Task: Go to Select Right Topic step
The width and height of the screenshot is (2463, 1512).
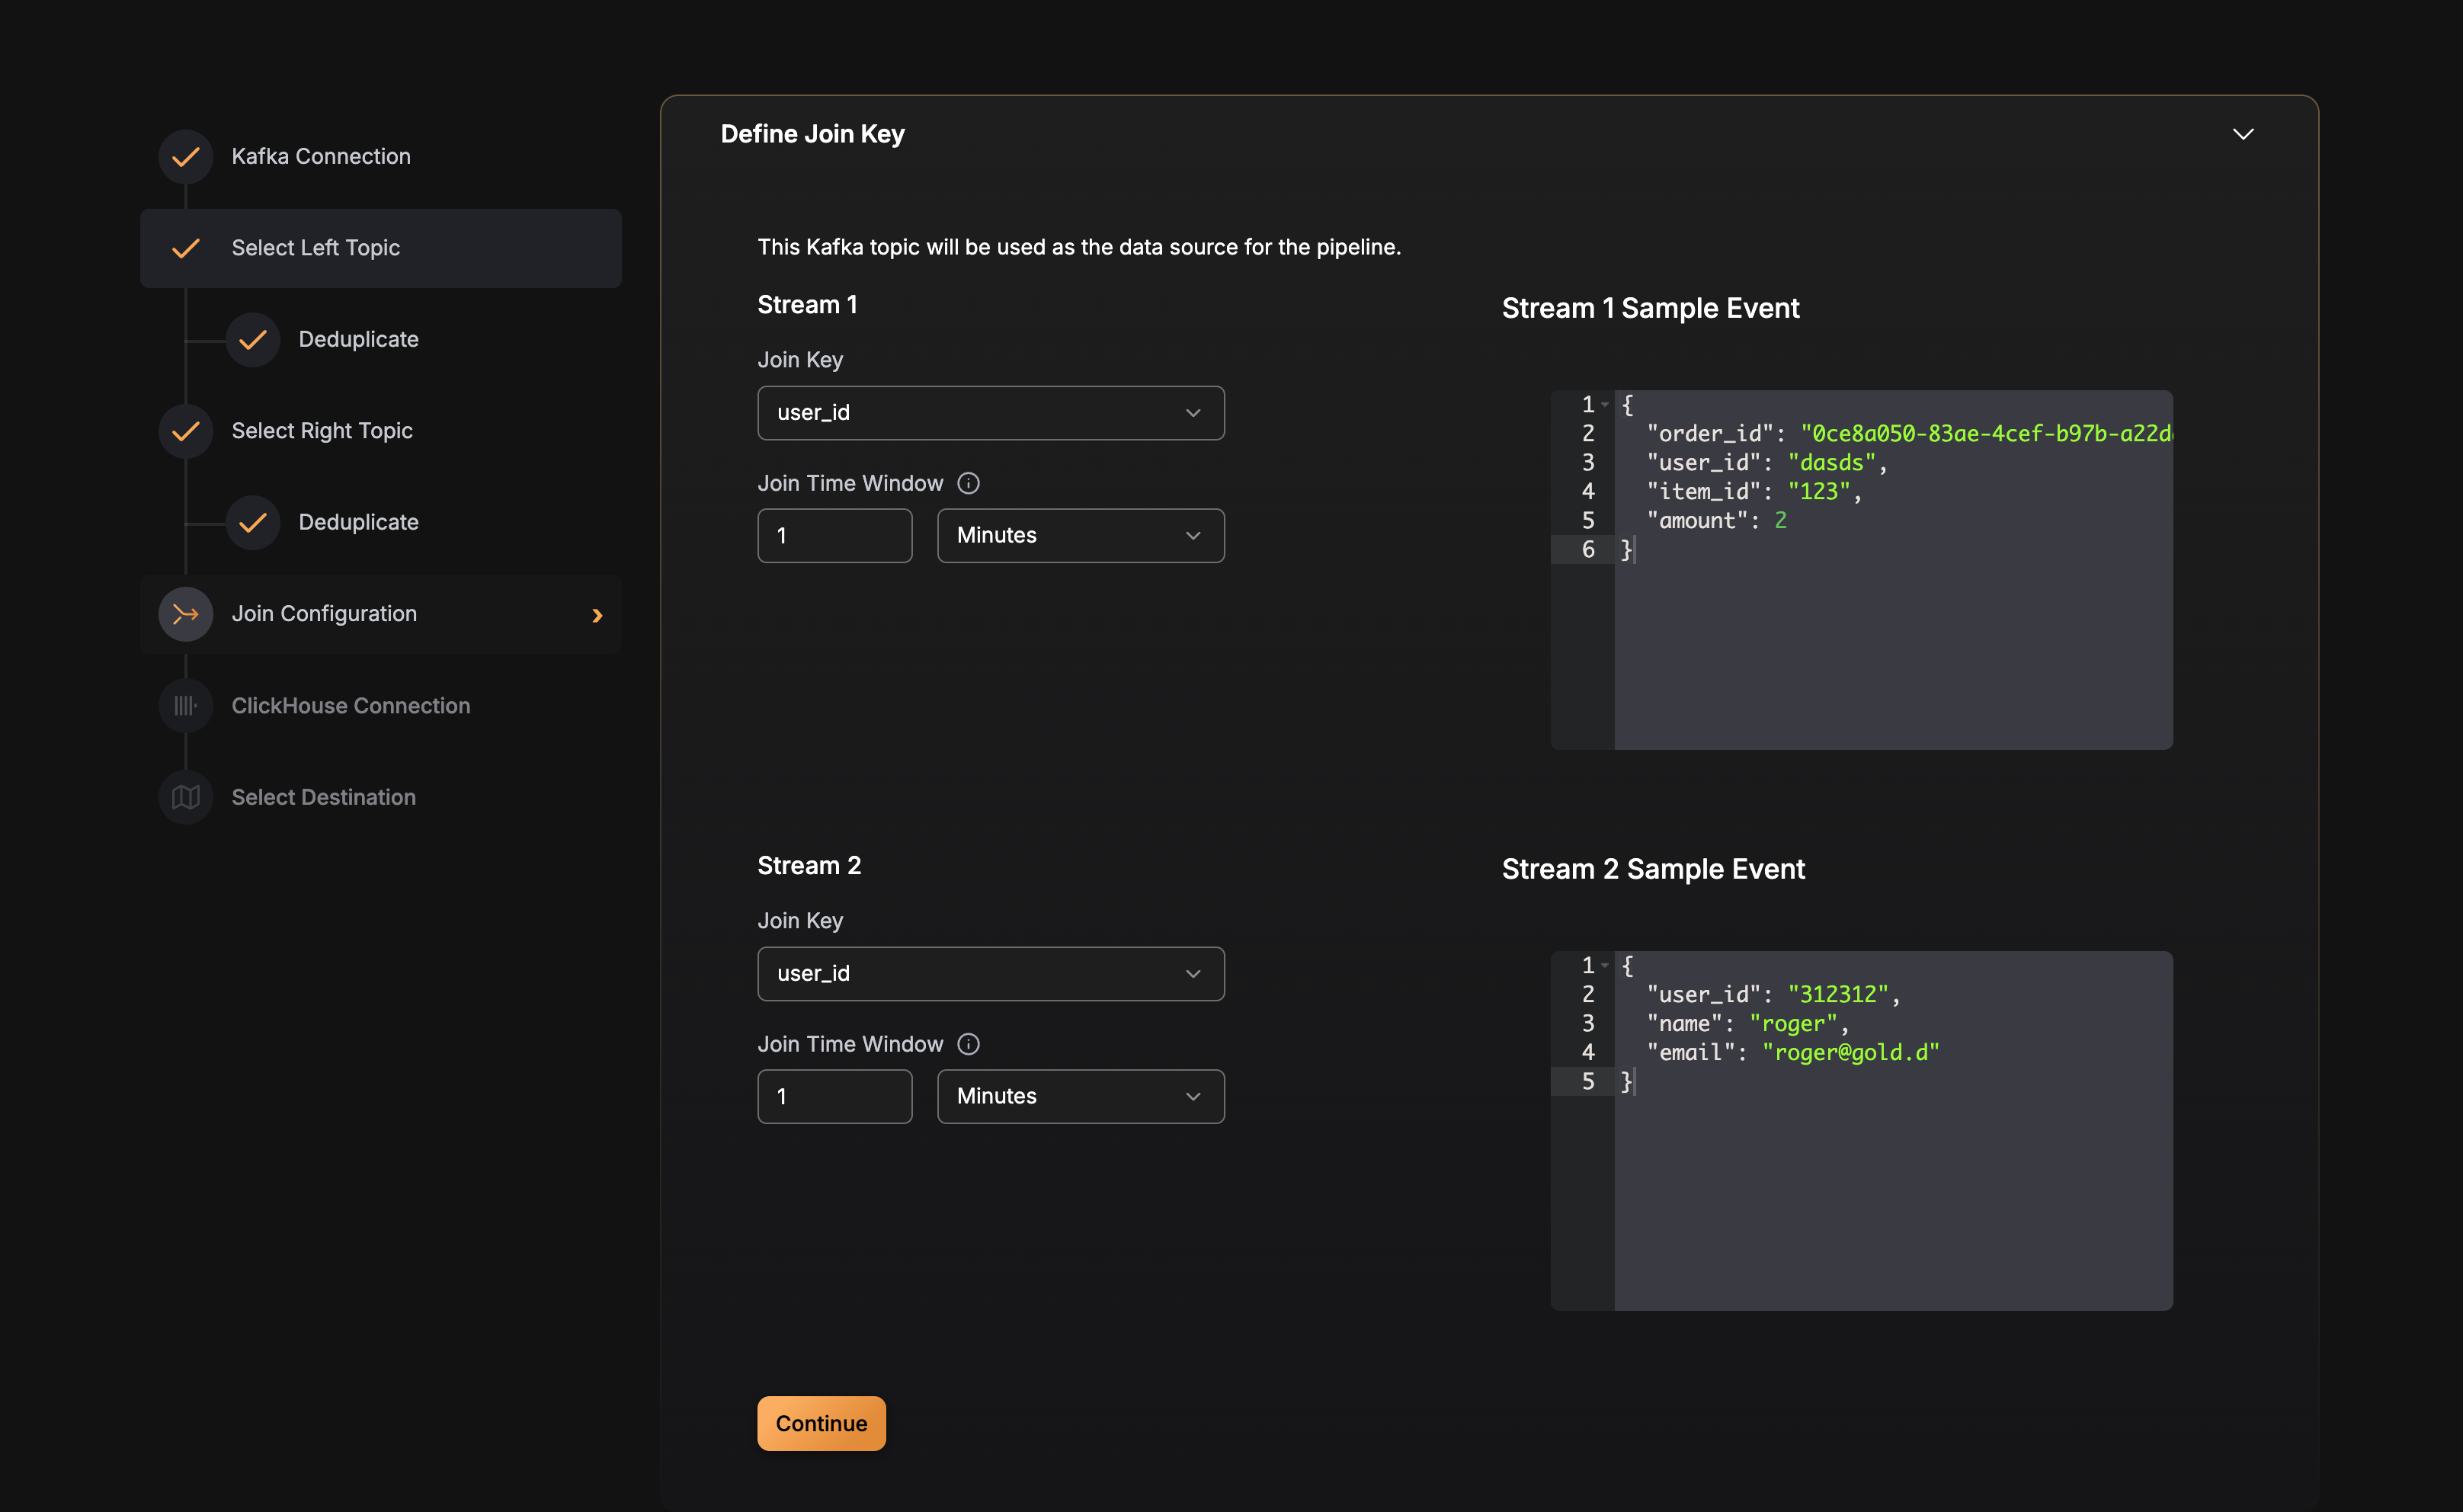Action: pyautogui.click(x=322, y=431)
